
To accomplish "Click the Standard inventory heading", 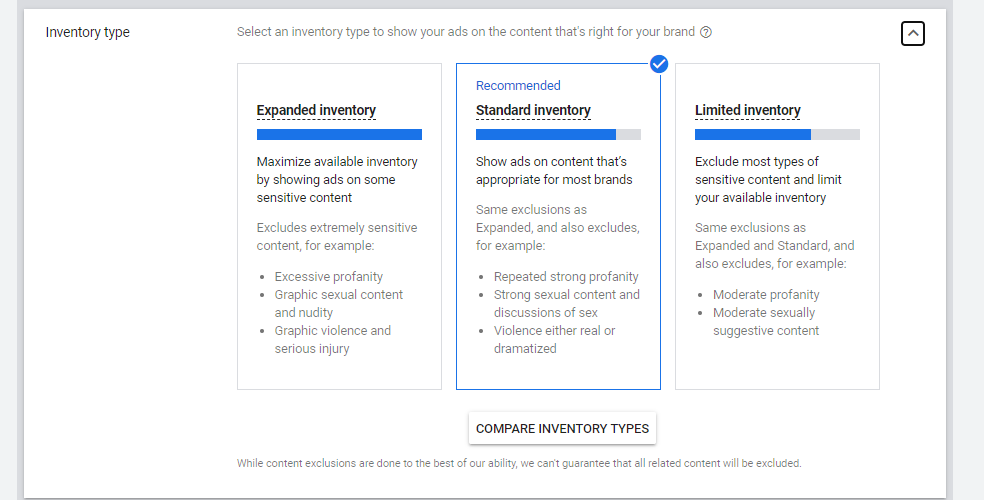I will 533,110.
